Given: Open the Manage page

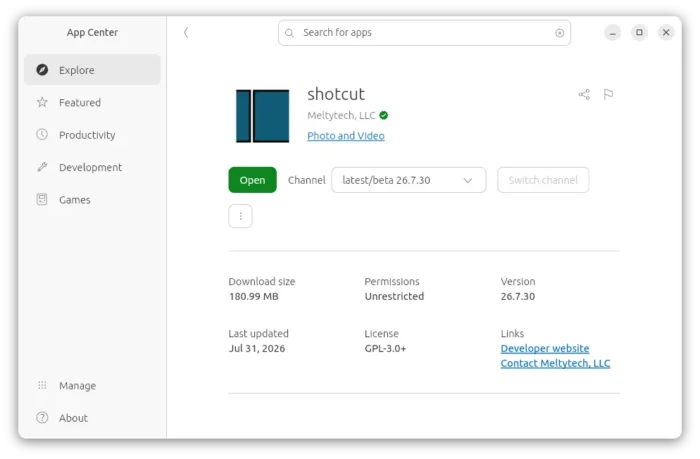Looking at the screenshot, I should pos(92,385).
